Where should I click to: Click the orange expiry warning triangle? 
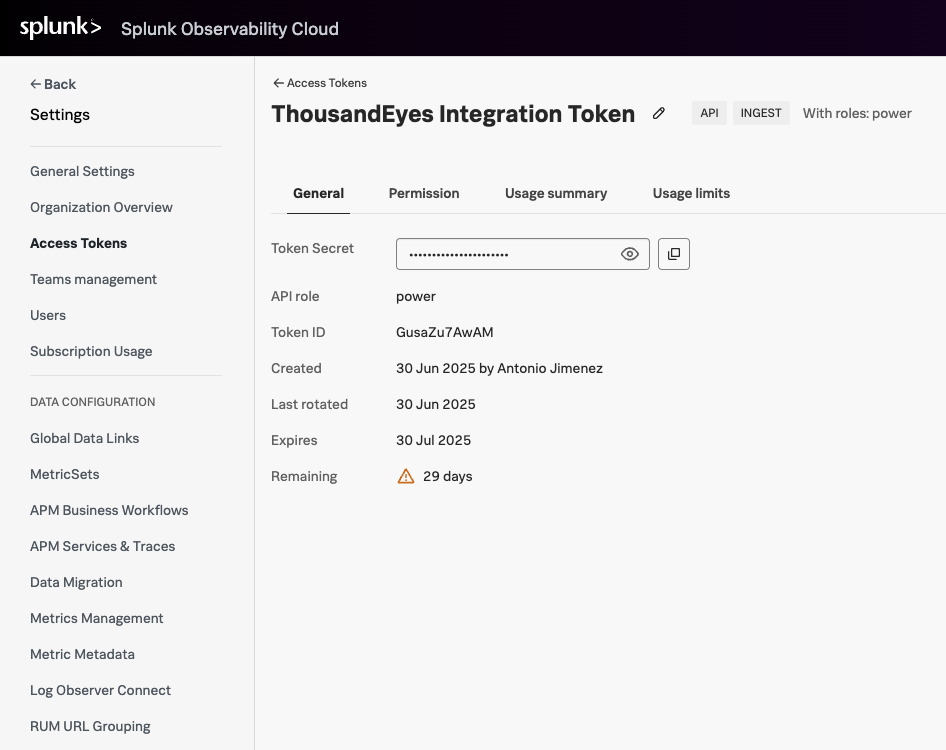[406, 477]
